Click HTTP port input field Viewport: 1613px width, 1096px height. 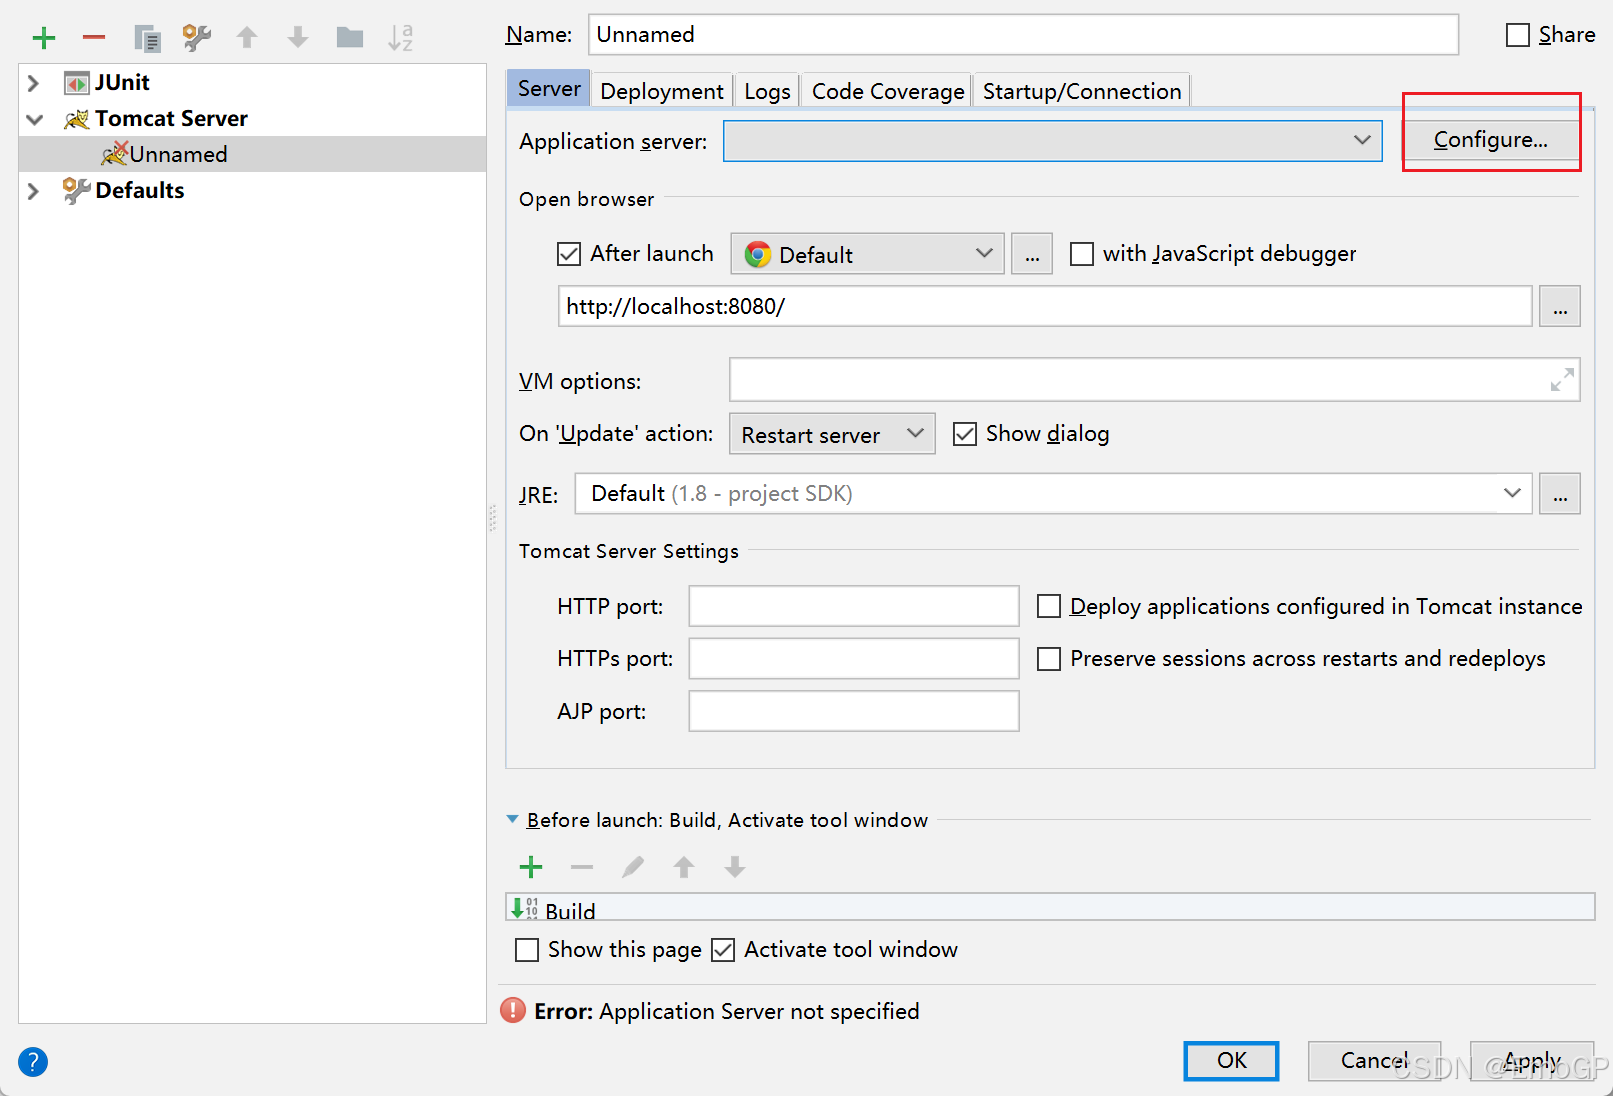(x=854, y=606)
